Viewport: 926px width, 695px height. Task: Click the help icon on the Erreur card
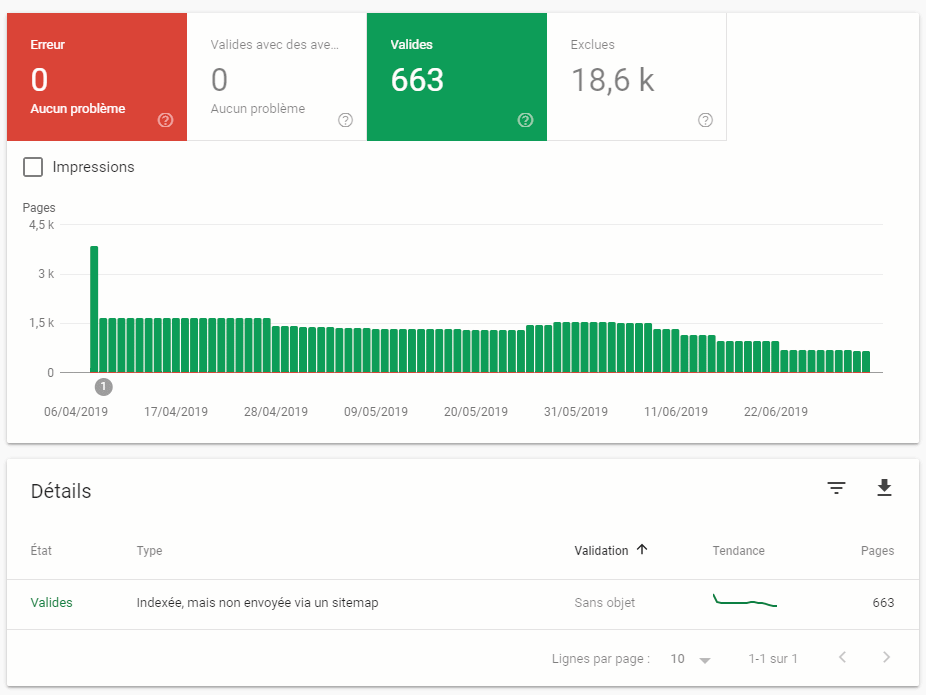coord(166,120)
